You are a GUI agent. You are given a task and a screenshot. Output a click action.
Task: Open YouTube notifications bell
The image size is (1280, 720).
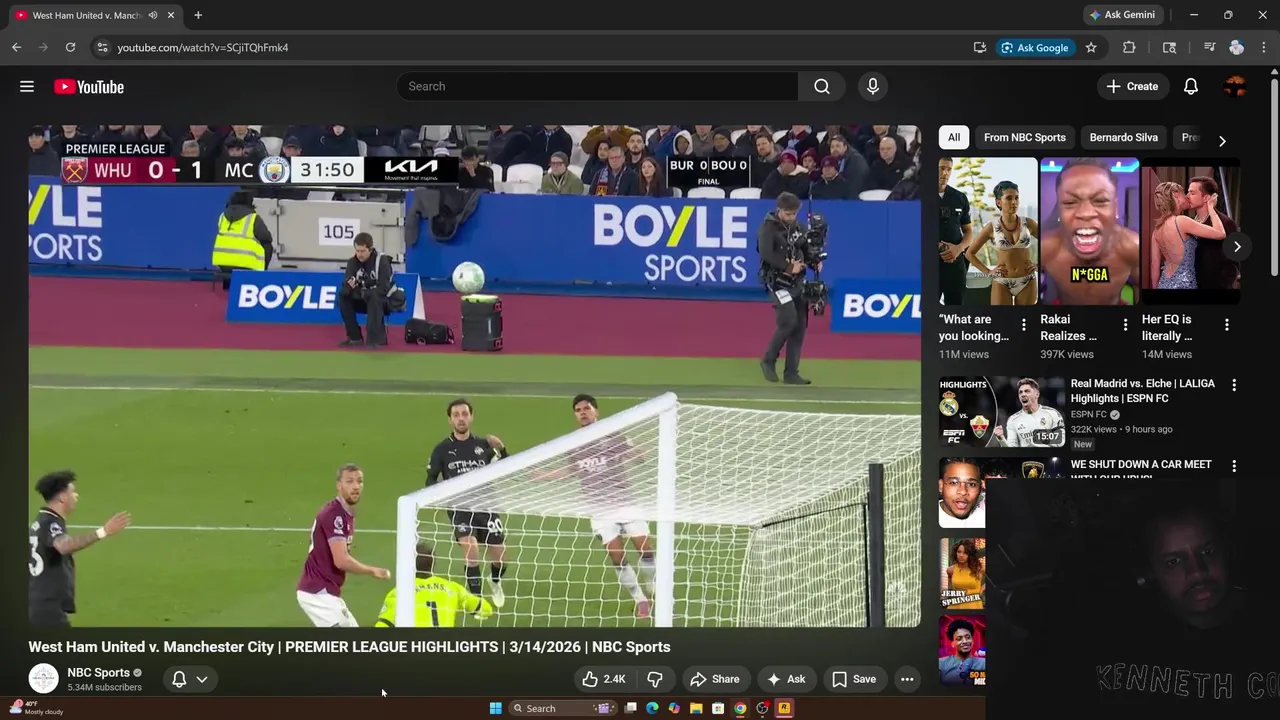coord(1191,87)
